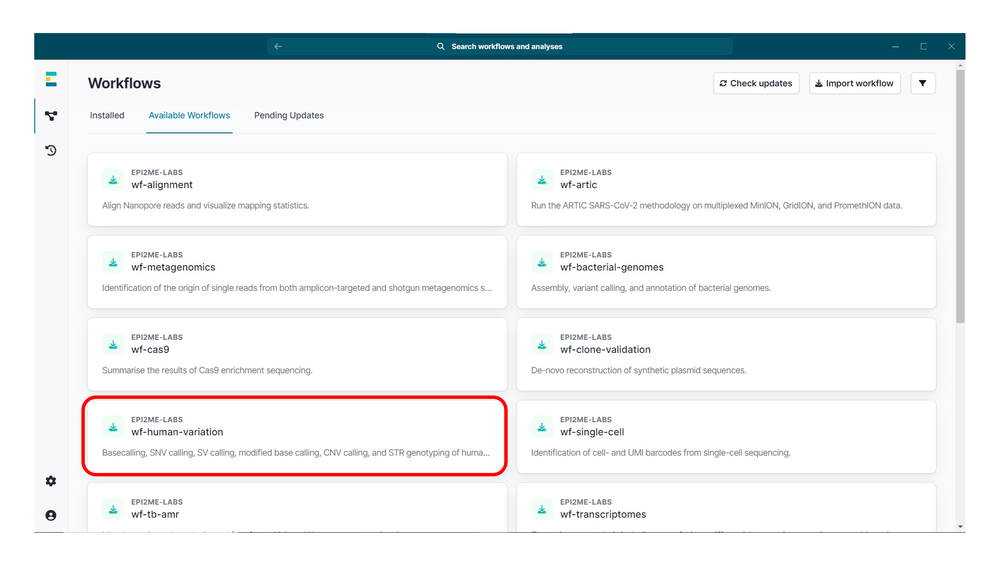
Task: Open the Pending Updates tab
Action: click(289, 115)
